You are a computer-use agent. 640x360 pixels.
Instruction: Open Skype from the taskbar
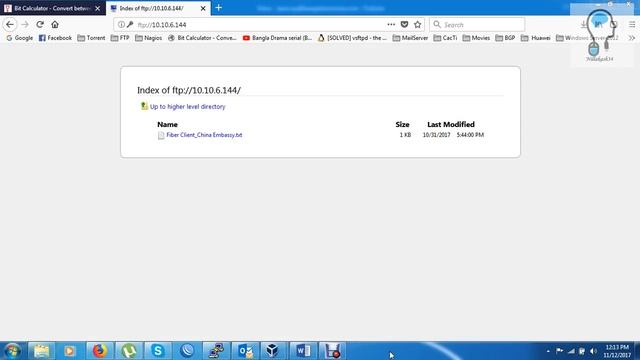pos(158,351)
